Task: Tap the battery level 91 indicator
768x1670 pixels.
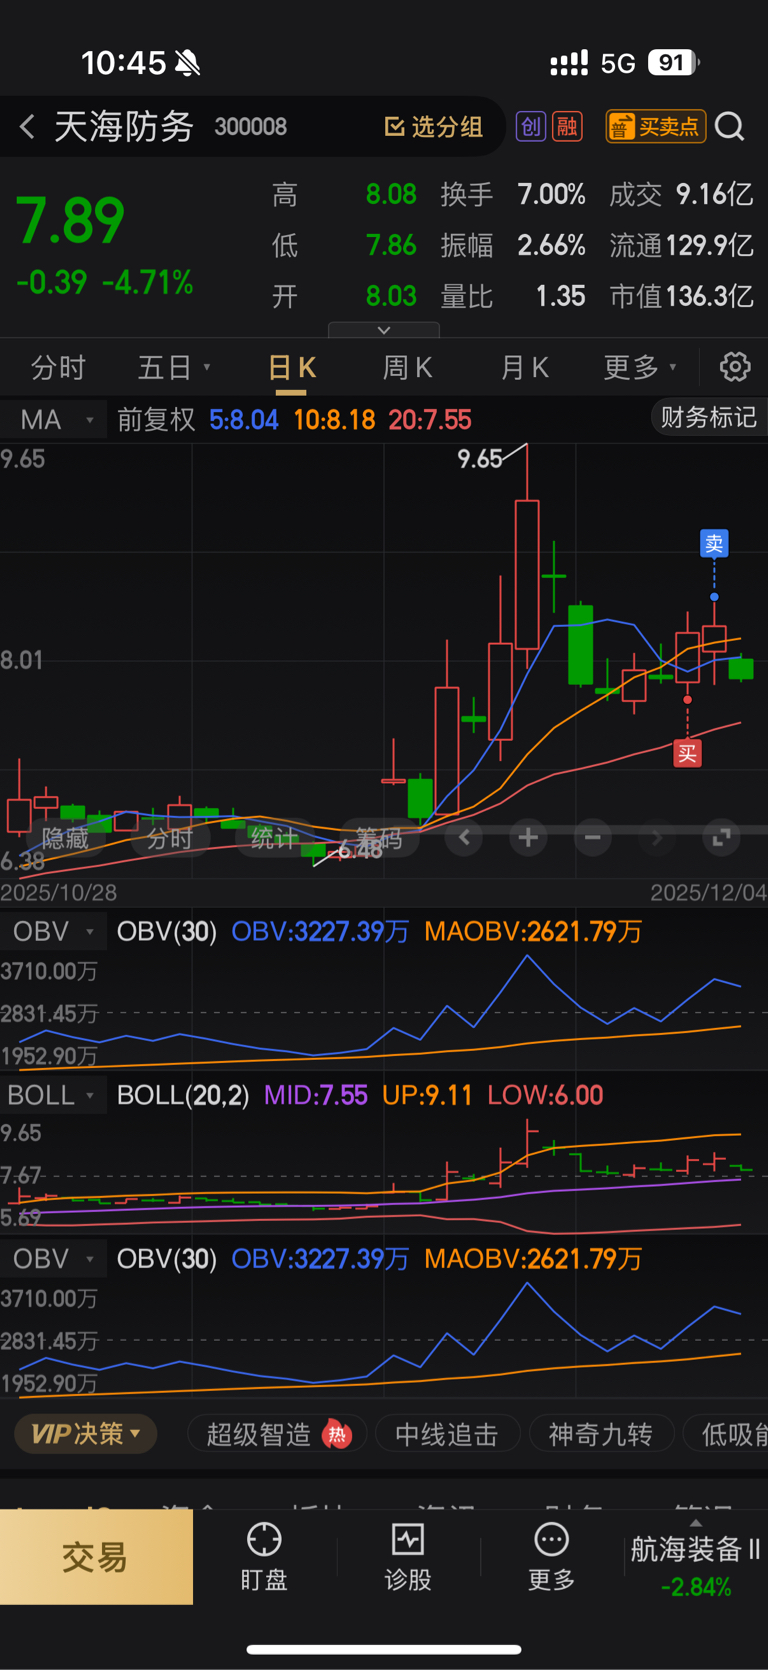Action: [x=673, y=63]
